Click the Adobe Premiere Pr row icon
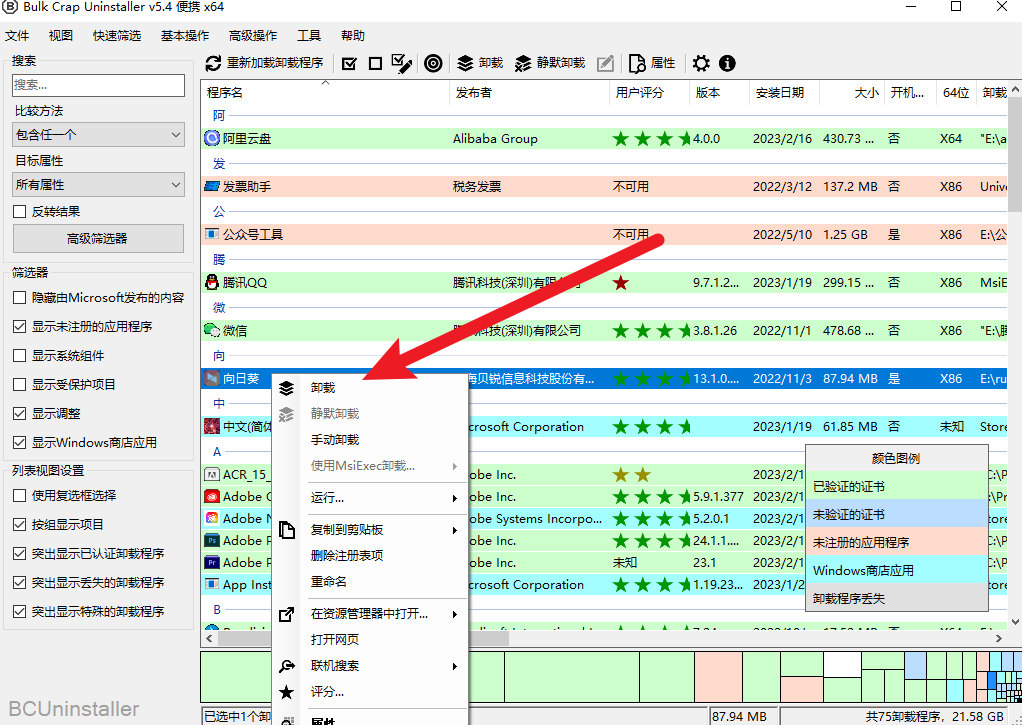The width and height of the screenshot is (1022, 725). tap(212, 562)
